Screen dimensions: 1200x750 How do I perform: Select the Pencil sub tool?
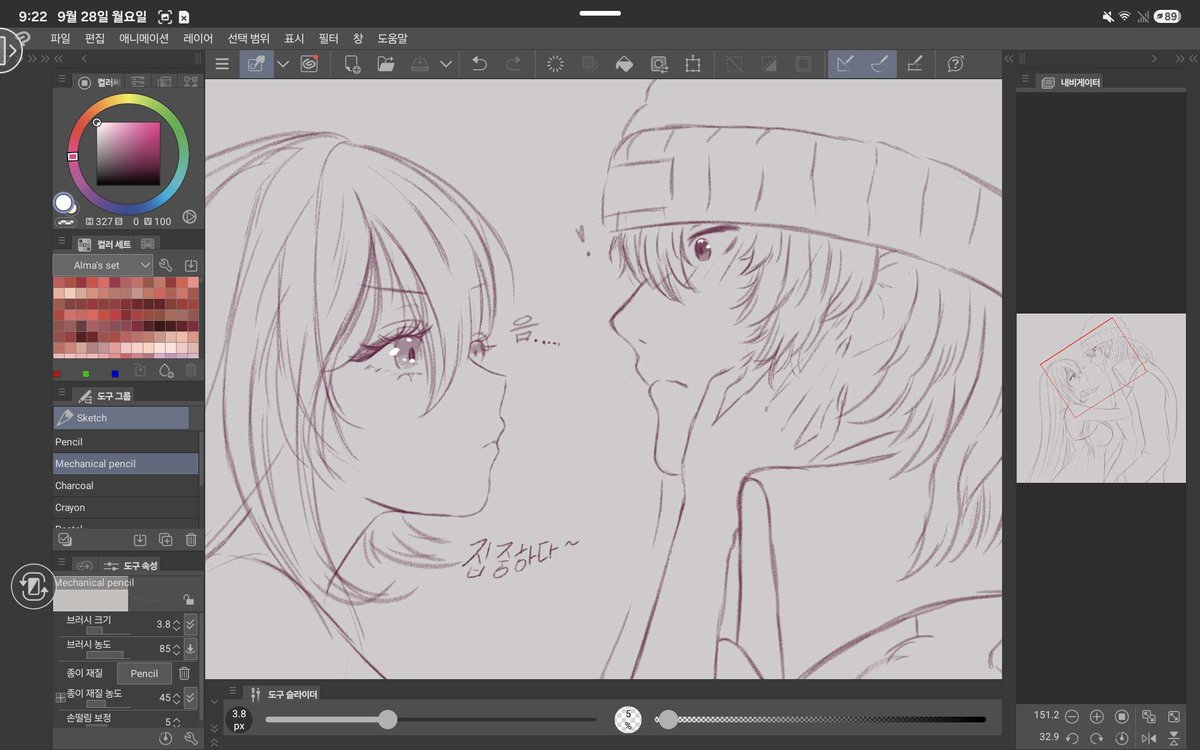(x=126, y=442)
